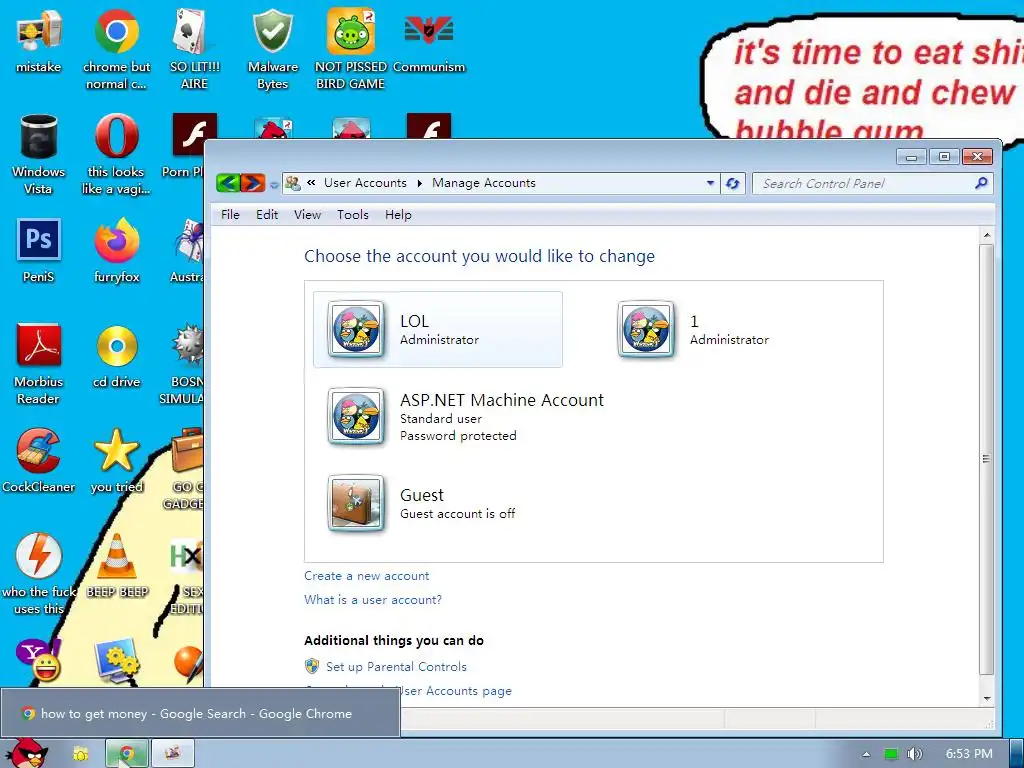The width and height of the screenshot is (1024, 768).
Task: Click the scrollbar up arrow
Action: [x=987, y=235]
